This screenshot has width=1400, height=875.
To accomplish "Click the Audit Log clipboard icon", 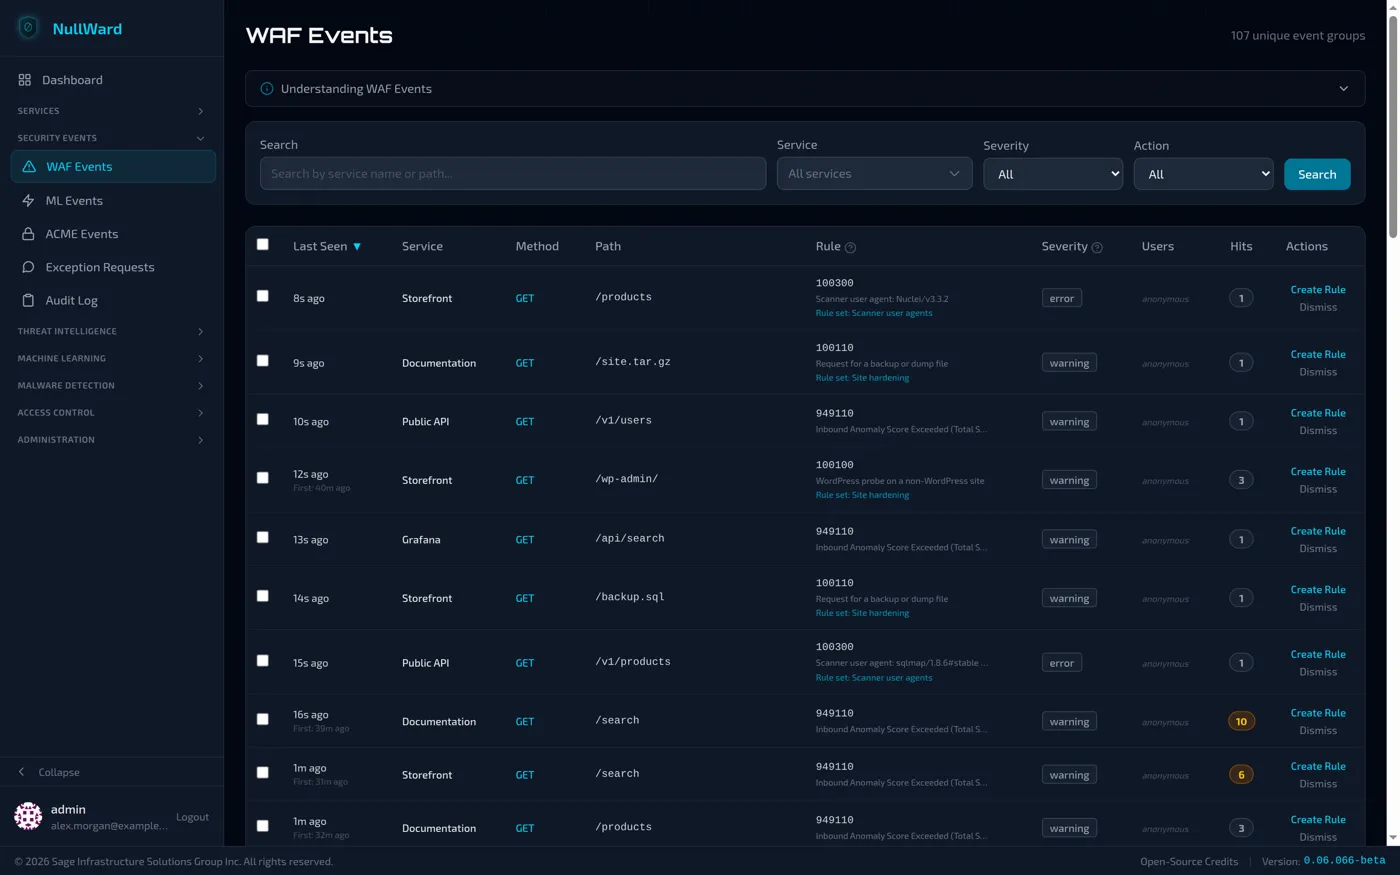I will tap(28, 300).
